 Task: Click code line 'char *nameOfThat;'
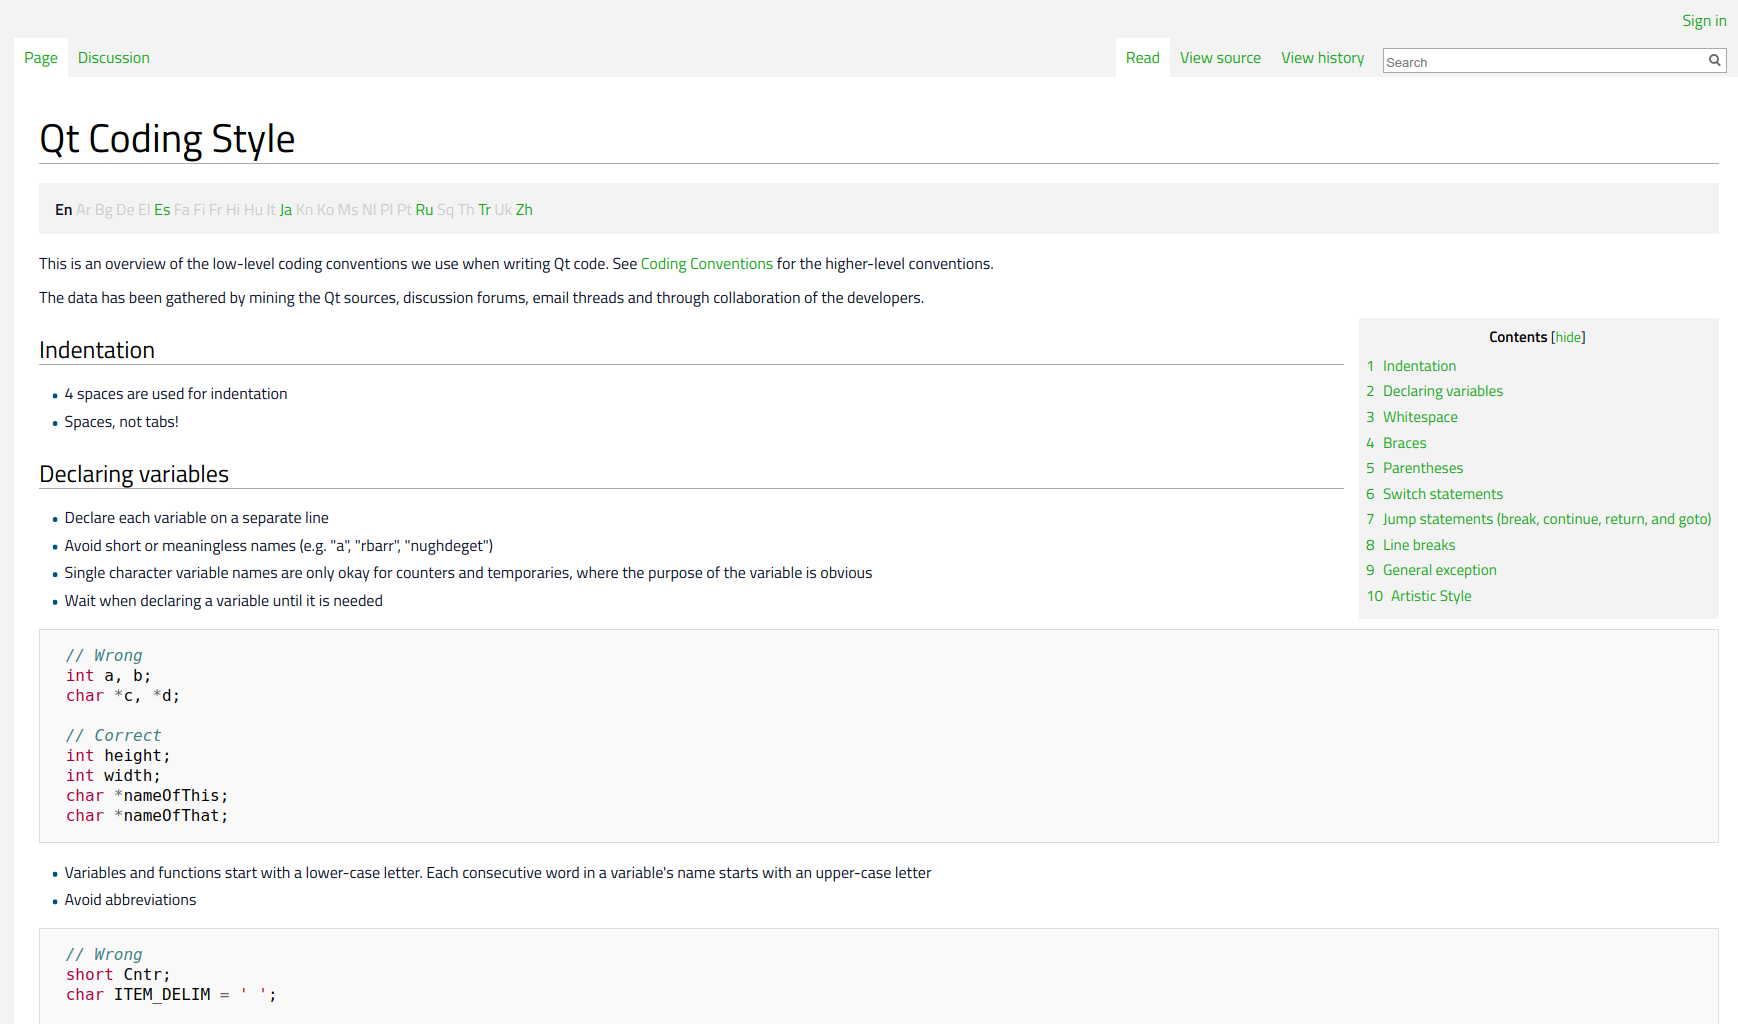(147, 816)
